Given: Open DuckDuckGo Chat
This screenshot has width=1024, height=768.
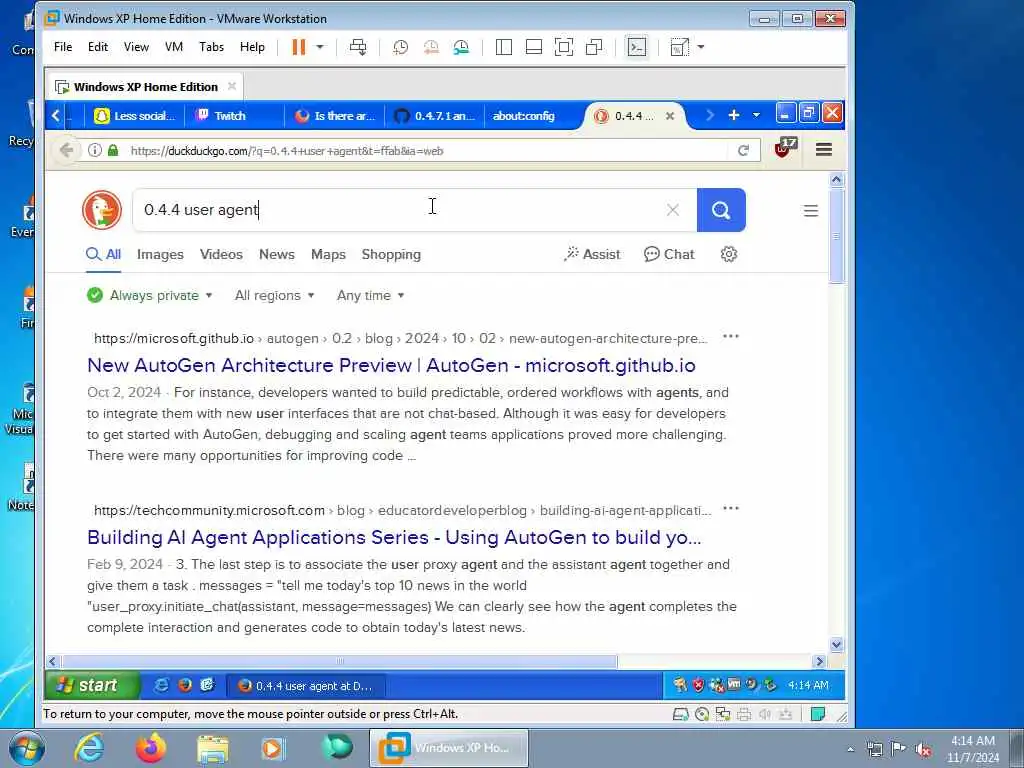Looking at the screenshot, I should (669, 254).
